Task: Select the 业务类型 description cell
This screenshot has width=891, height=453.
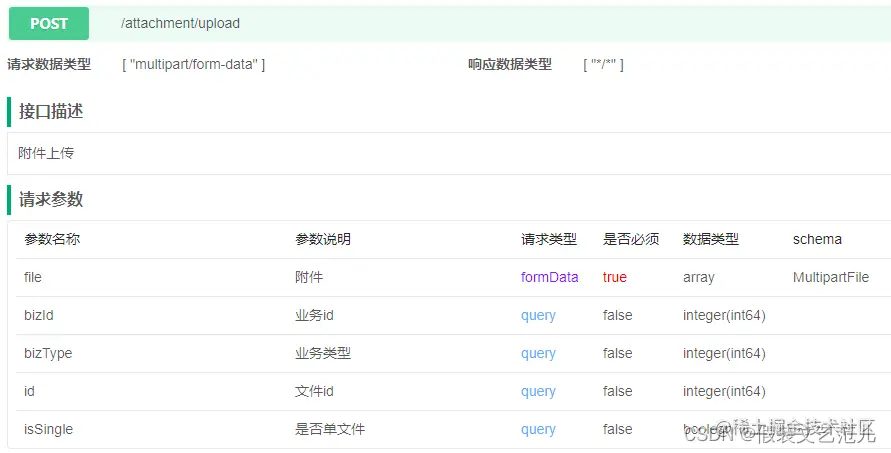Action: click(x=323, y=354)
